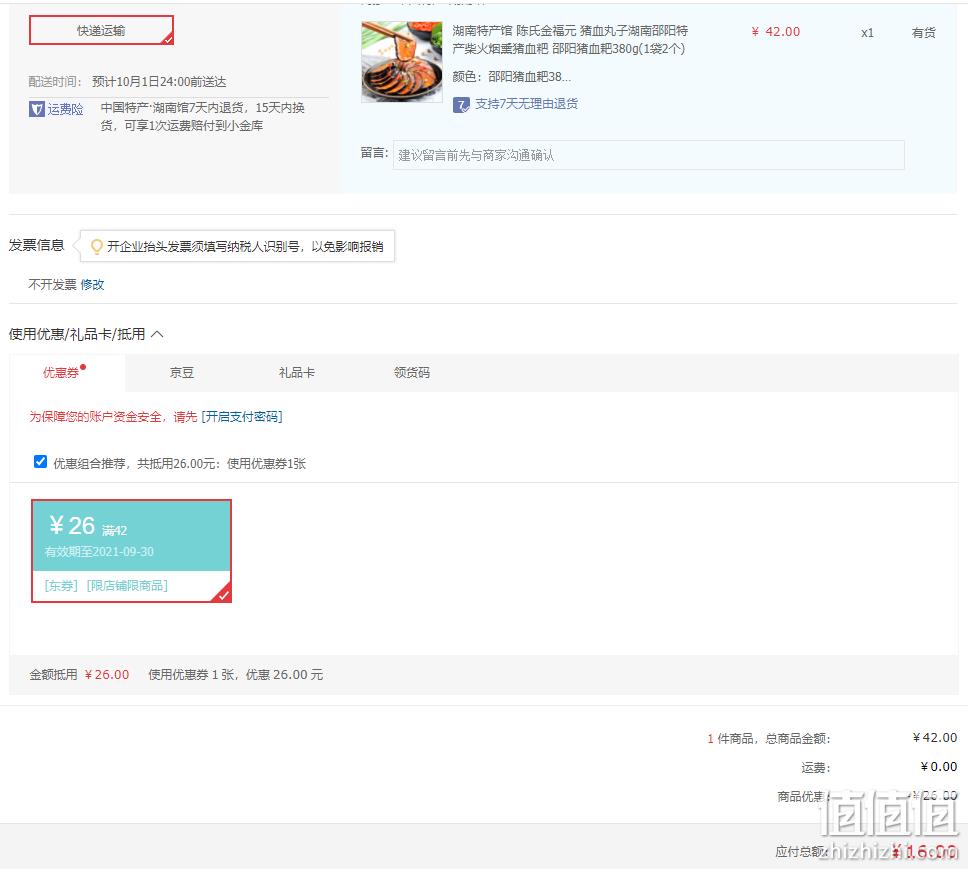Switch to the 礼品卡 tab

point(296,373)
